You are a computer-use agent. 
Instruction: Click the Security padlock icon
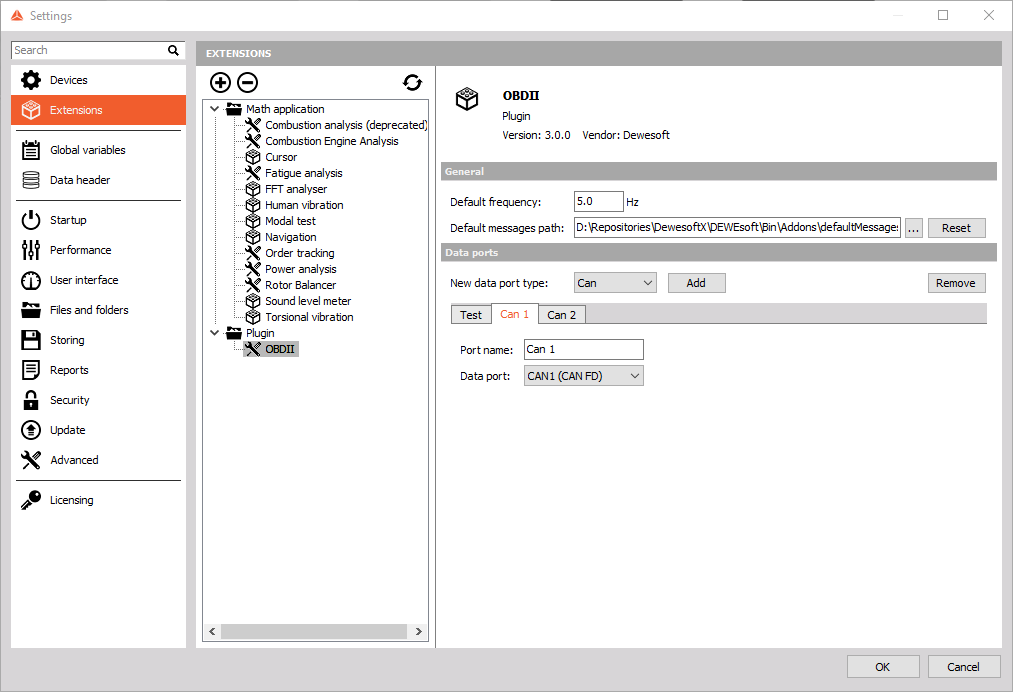coord(30,400)
